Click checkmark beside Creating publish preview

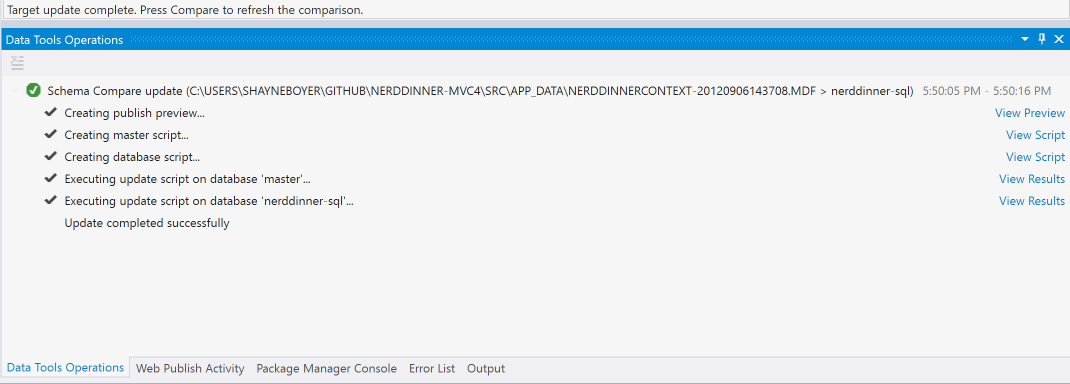(x=50, y=112)
